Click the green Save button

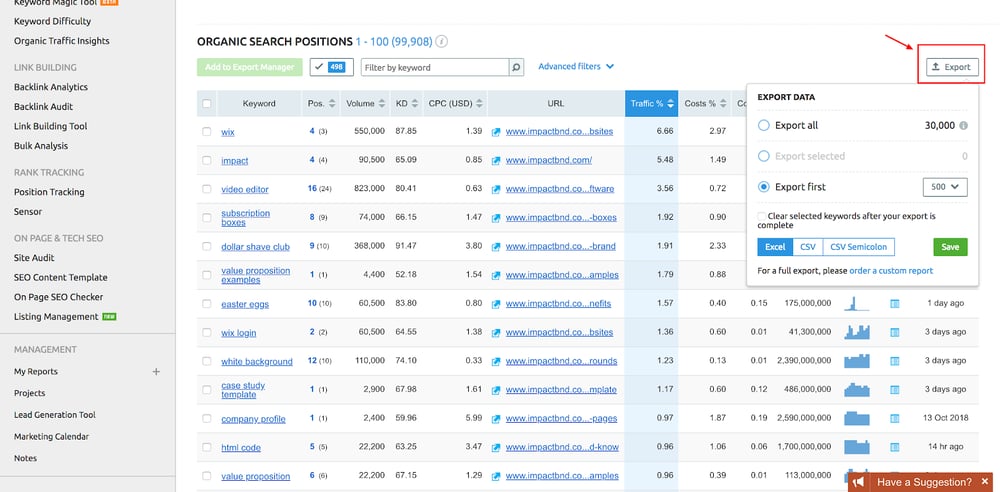pos(950,247)
